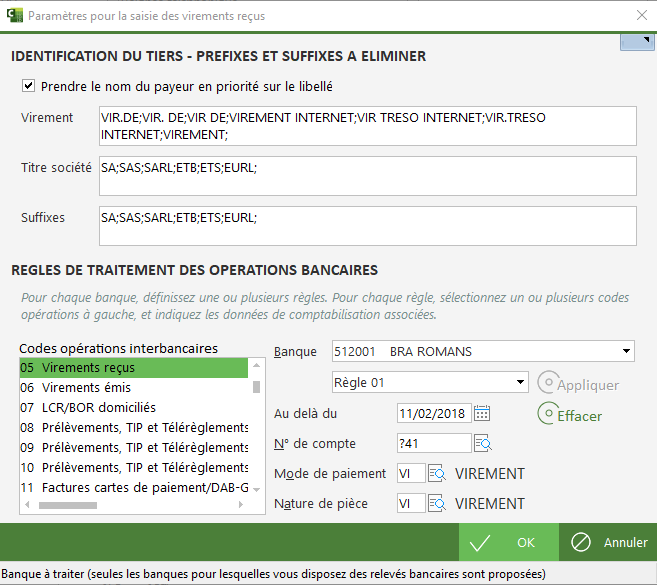657x585 pixels.
Task: Open the calendar picker for Au delà du
Action: [x=482, y=413]
